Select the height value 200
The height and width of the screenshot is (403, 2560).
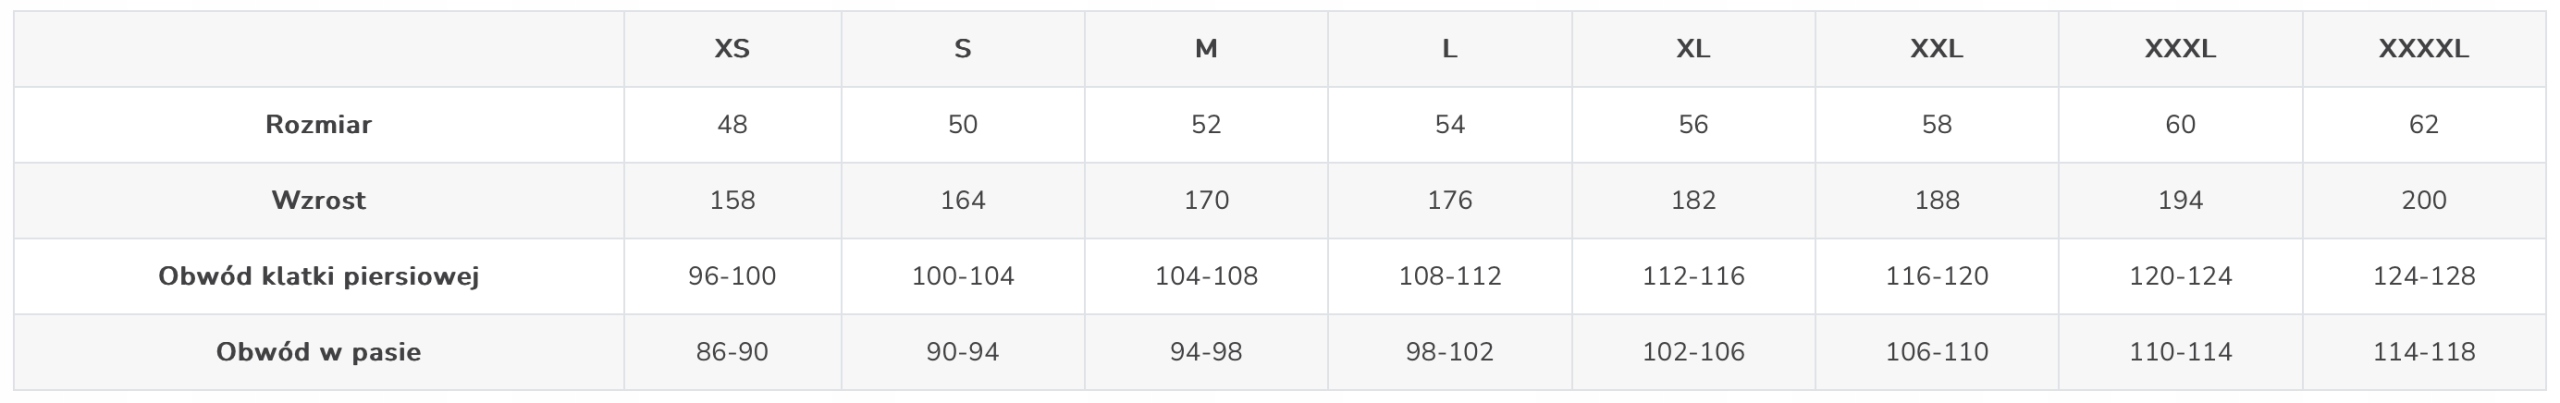tap(2423, 201)
